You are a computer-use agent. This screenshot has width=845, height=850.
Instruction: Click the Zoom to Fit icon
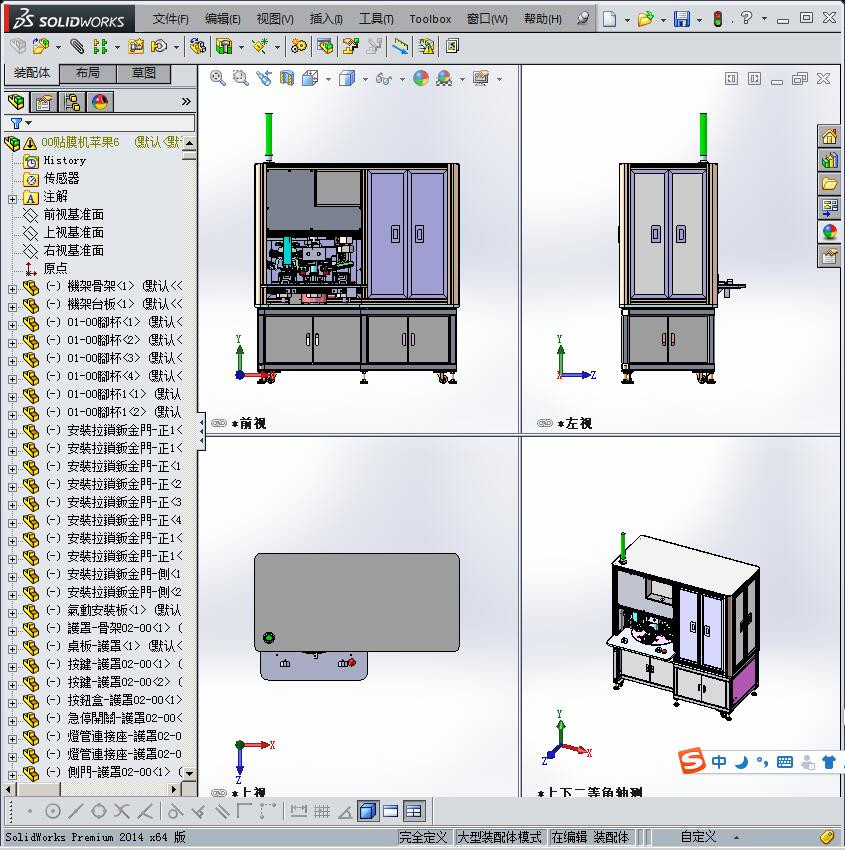[218, 79]
